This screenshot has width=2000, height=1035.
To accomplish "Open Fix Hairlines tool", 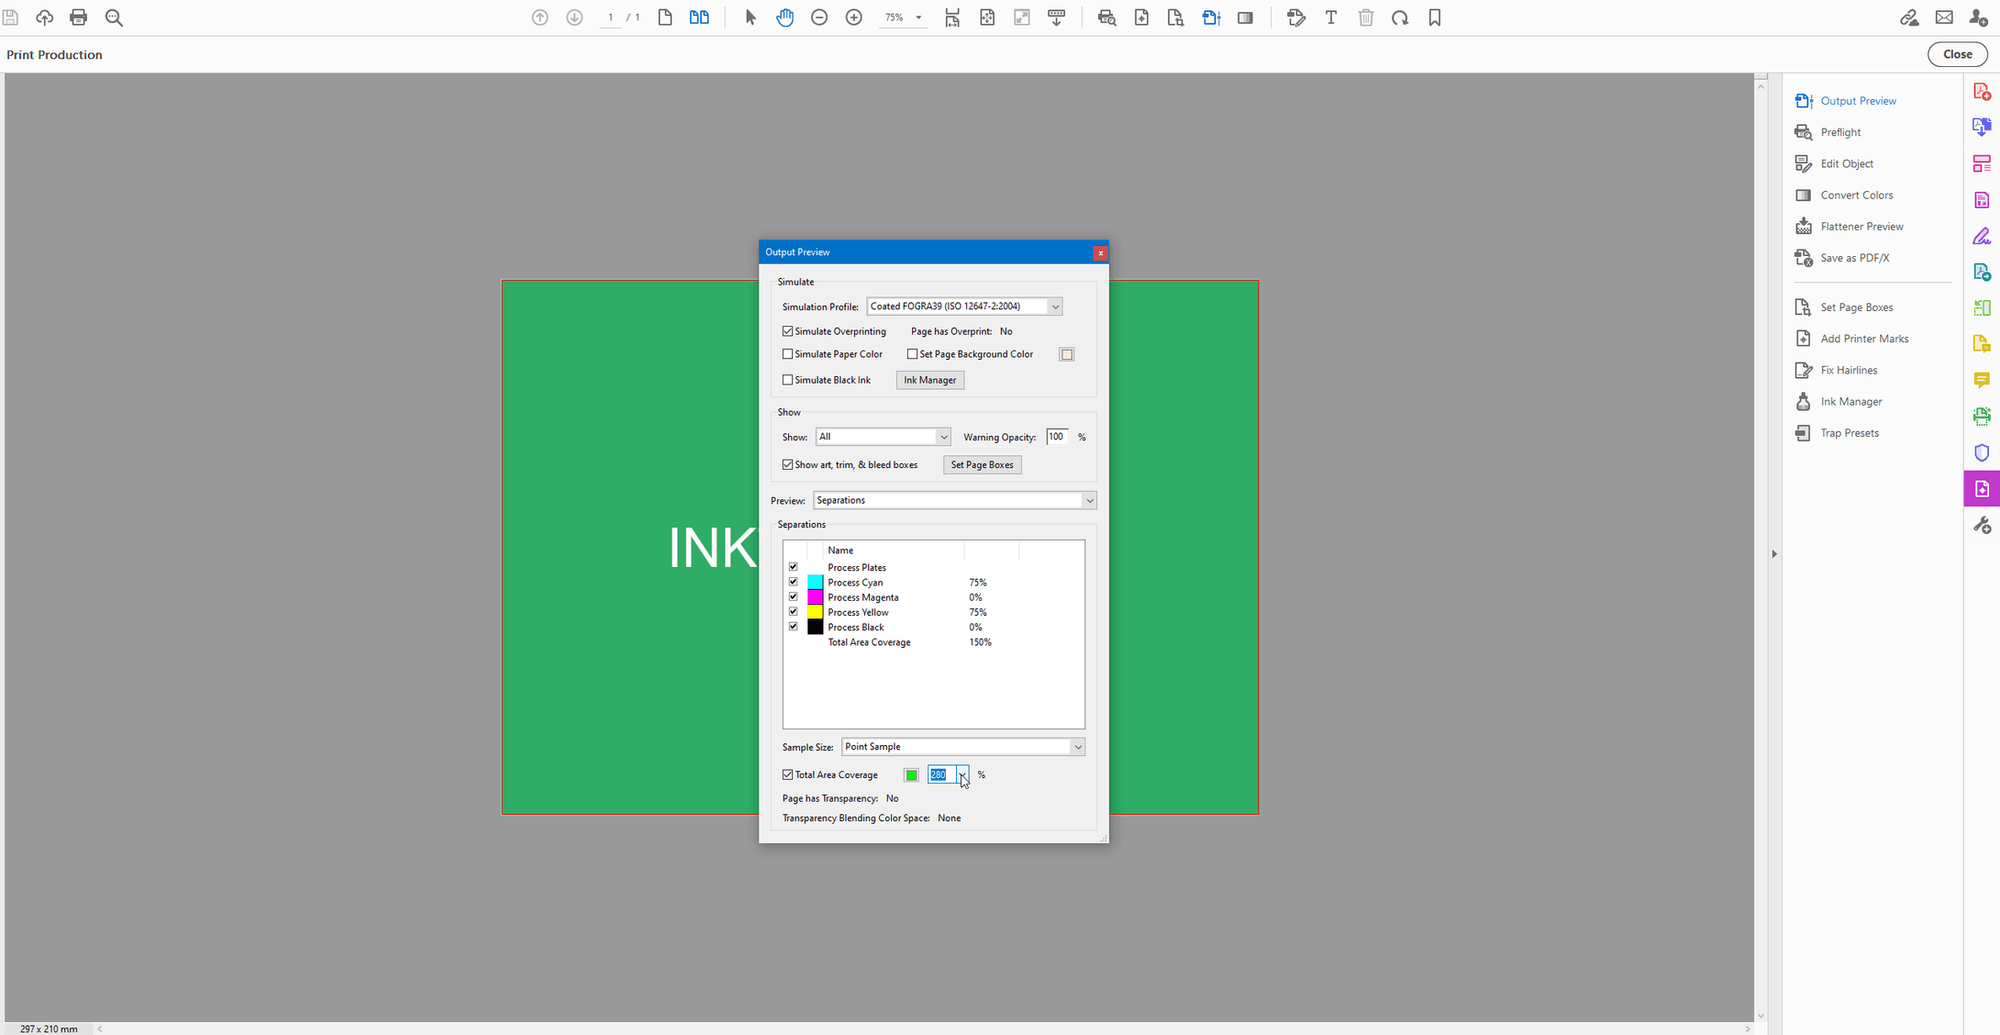I will tap(1848, 370).
